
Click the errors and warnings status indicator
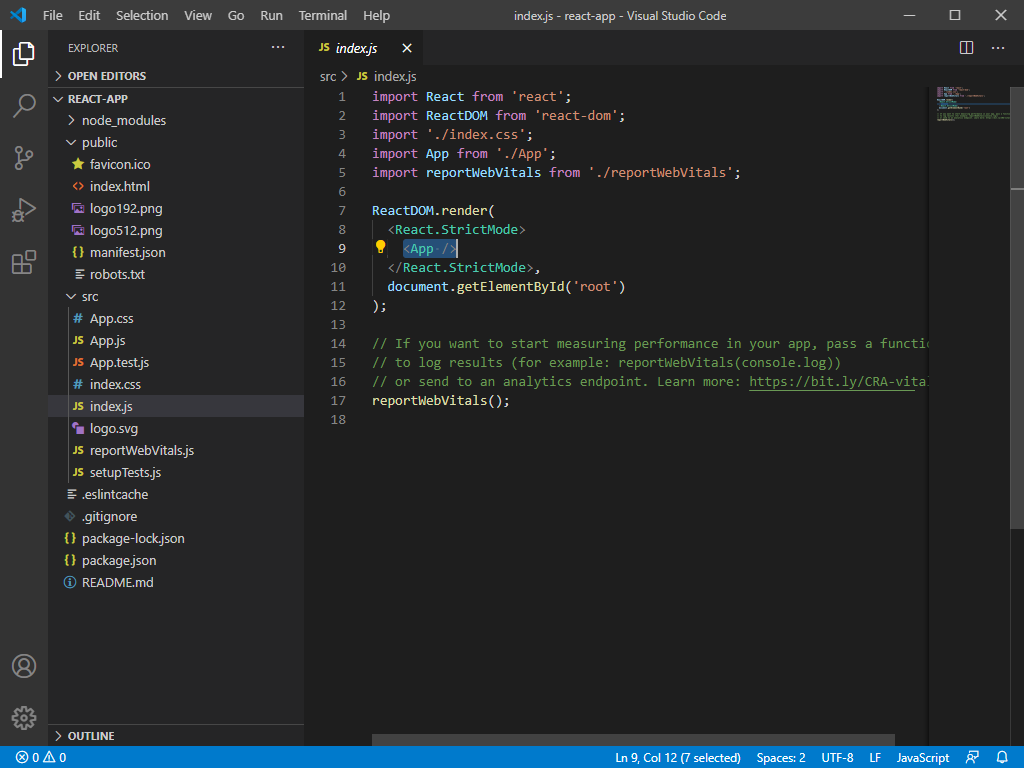(x=41, y=758)
